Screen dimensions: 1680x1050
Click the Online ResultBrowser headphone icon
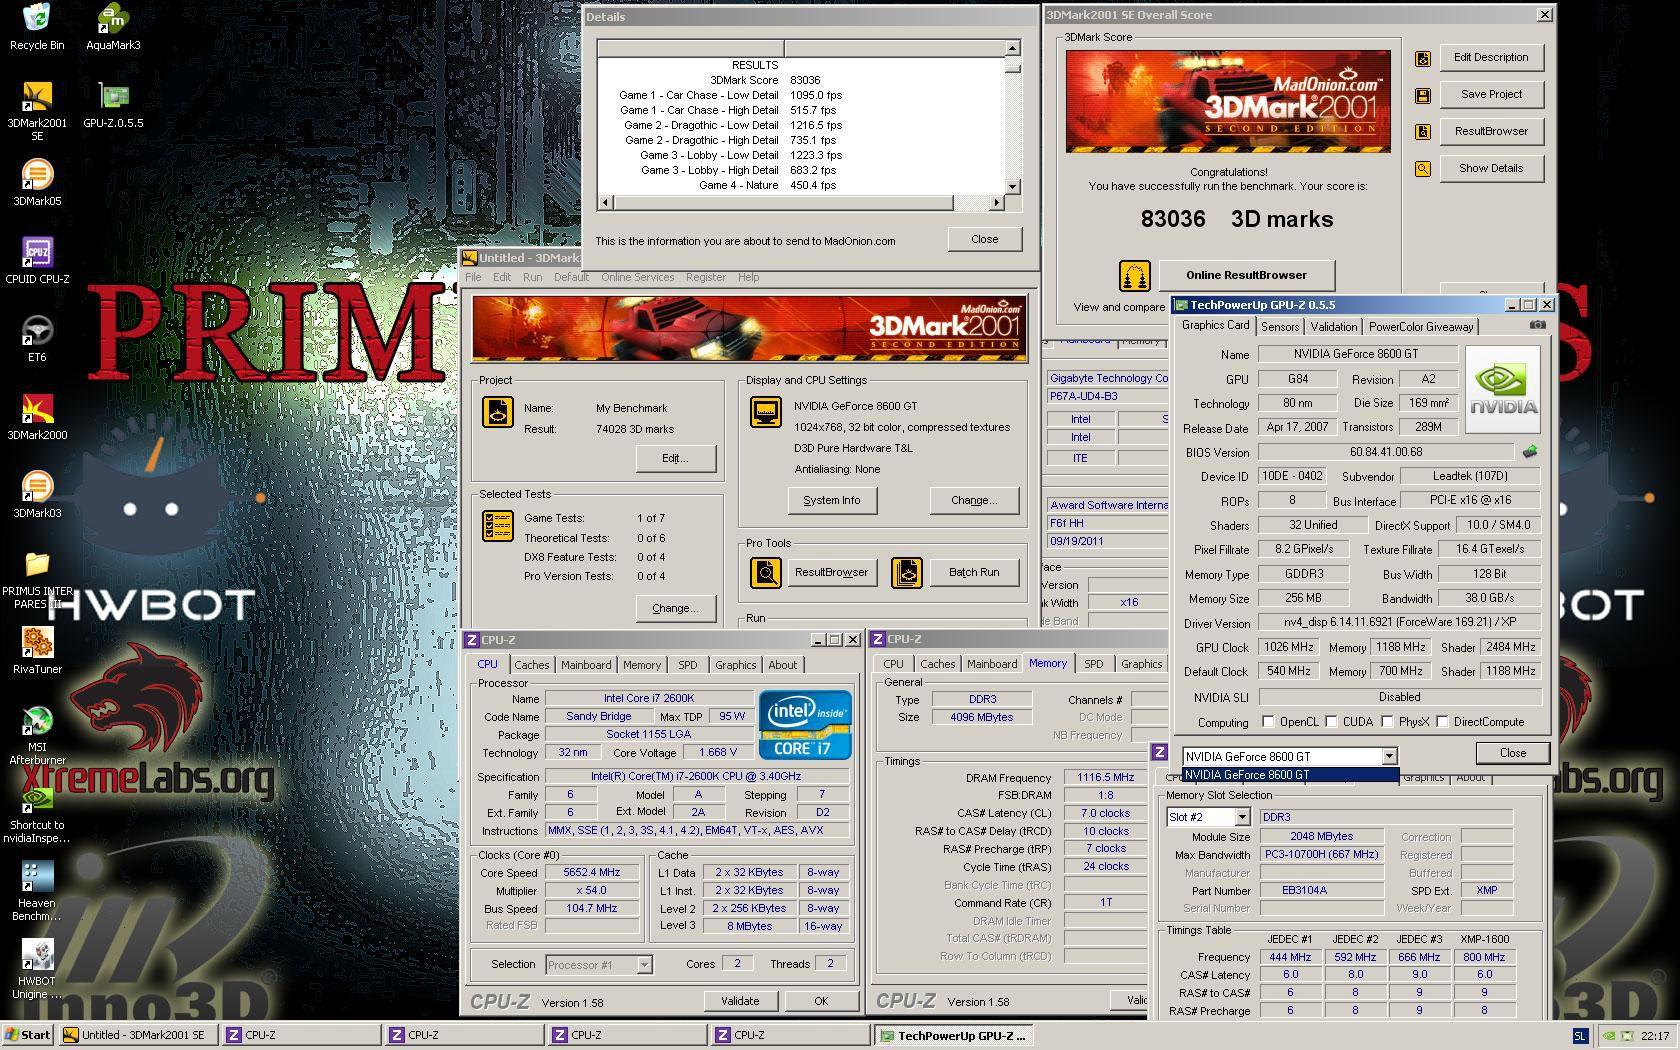[x=1134, y=275]
